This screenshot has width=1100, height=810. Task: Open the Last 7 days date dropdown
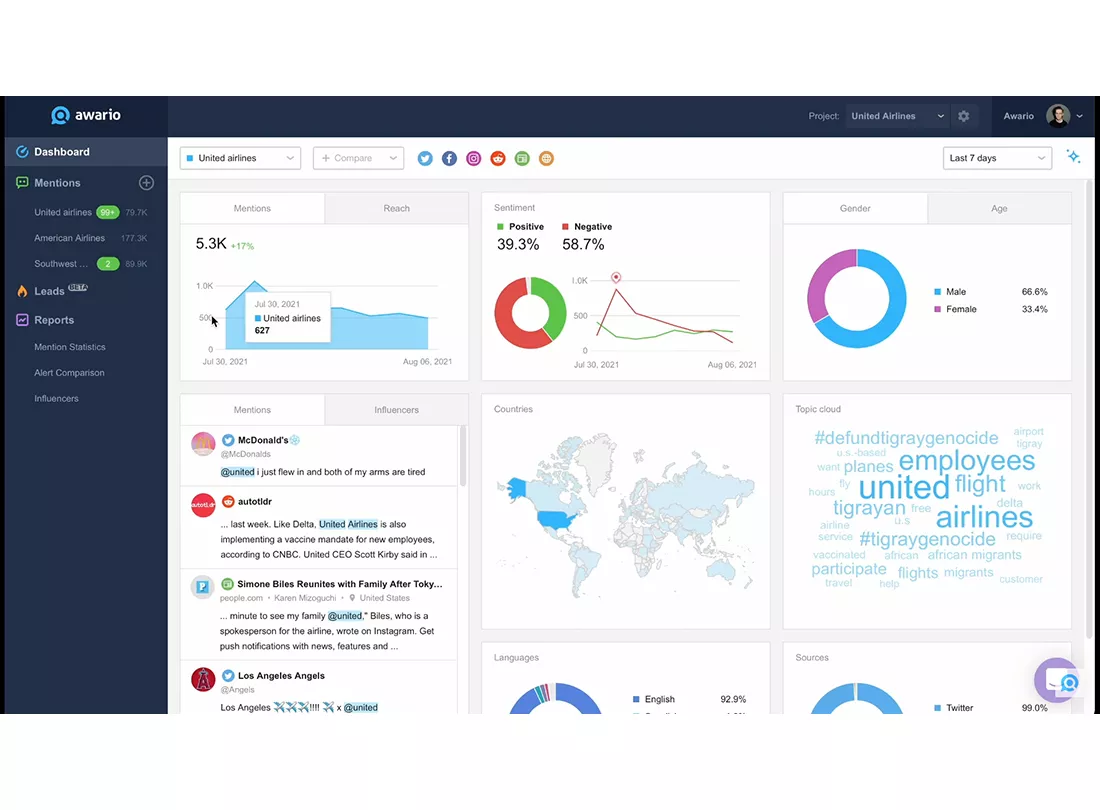coord(997,158)
